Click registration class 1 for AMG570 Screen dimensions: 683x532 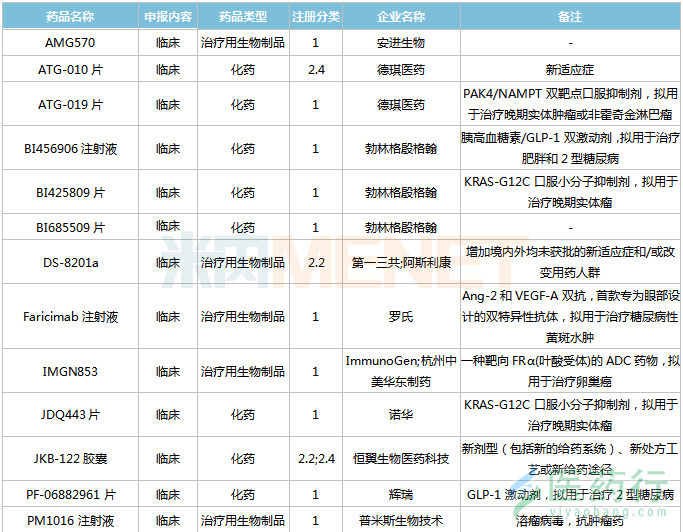coord(316,43)
